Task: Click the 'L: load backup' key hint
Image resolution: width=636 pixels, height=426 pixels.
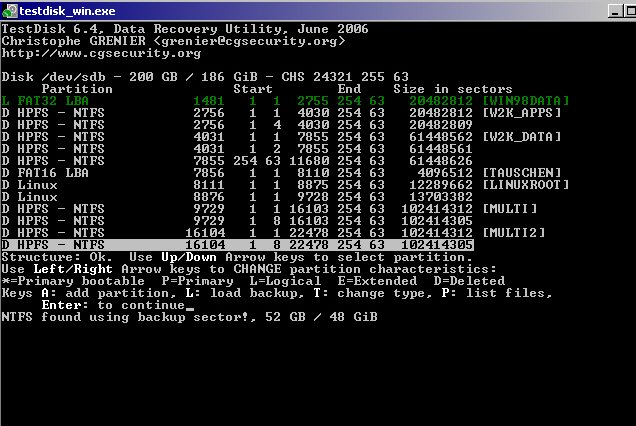Action: tap(245, 293)
